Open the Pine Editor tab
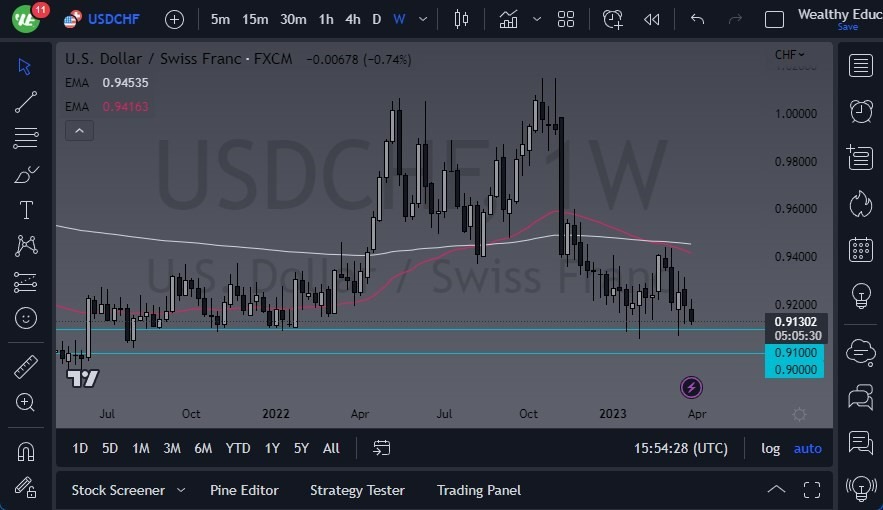Image resolution: width=883 pixels, height=510 pixels. pos(244,490)
